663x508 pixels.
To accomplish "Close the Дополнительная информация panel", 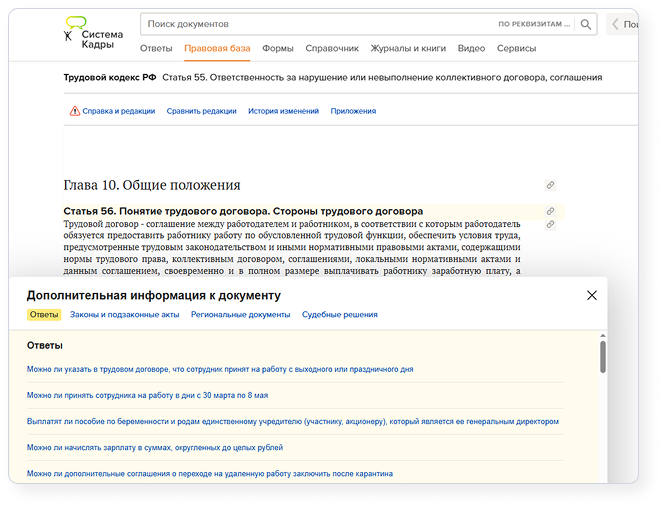I will click(x=592, y=295).
